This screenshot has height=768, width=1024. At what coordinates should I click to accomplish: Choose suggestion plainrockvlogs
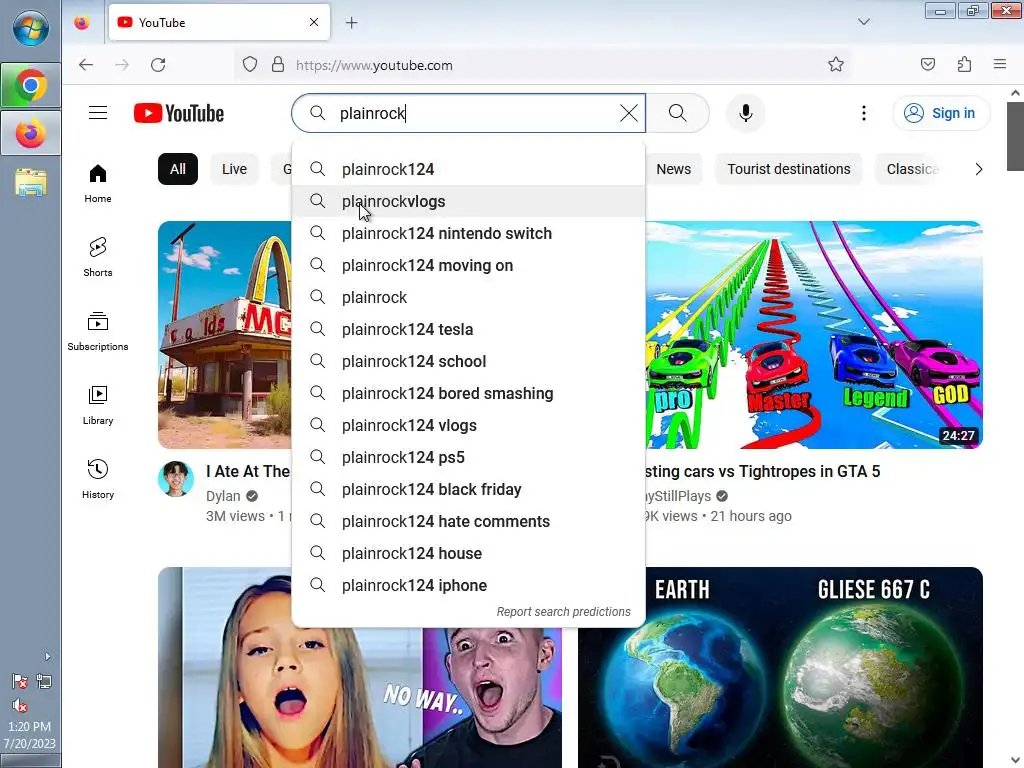(x=468, y=201)
